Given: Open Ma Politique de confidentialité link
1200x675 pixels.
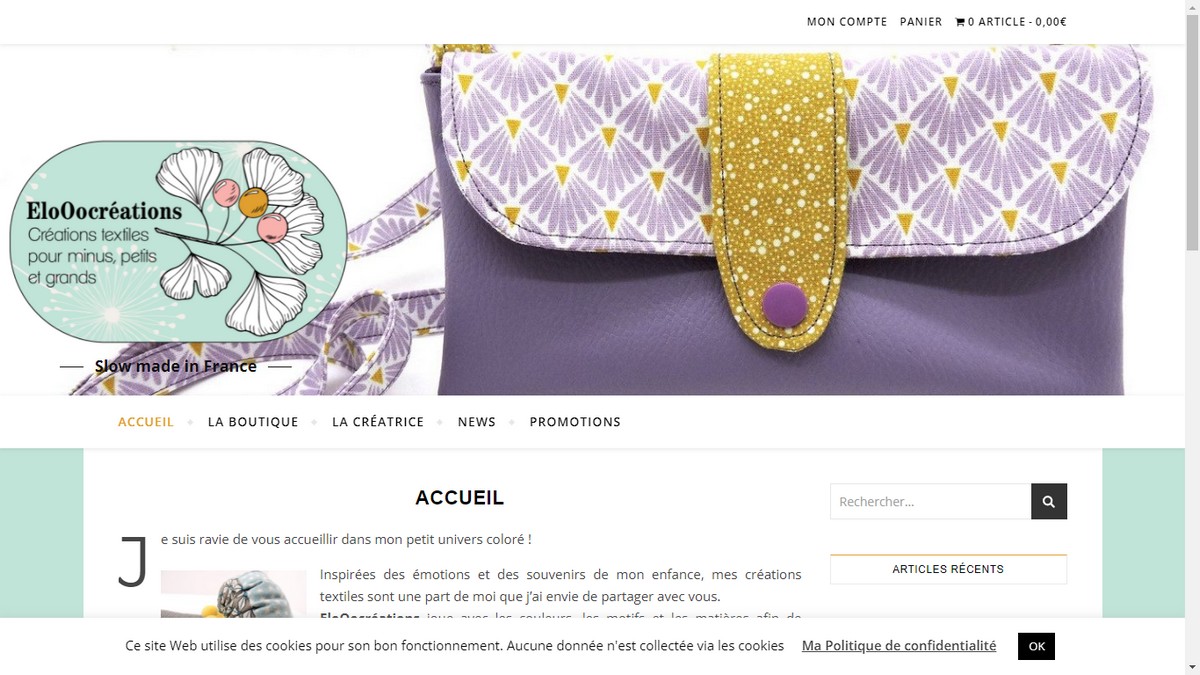Looking at the screenshot, I should [x=899, y=646].
